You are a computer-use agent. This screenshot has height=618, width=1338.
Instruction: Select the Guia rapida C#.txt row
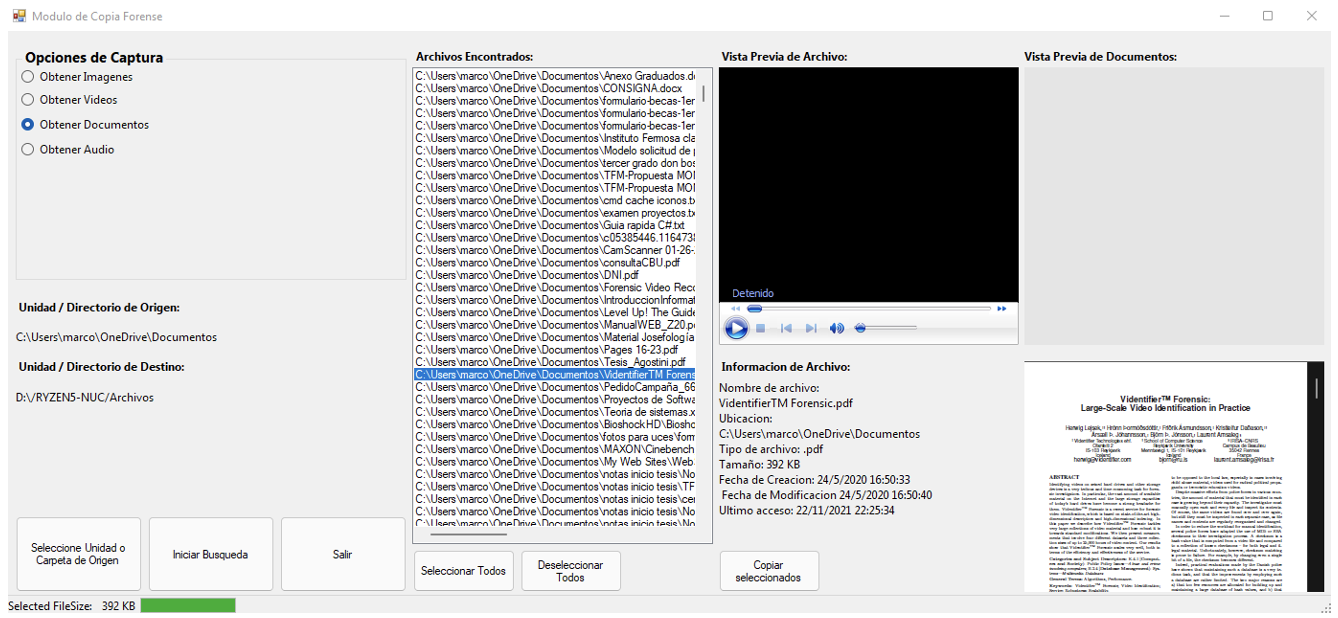(555, 225)
